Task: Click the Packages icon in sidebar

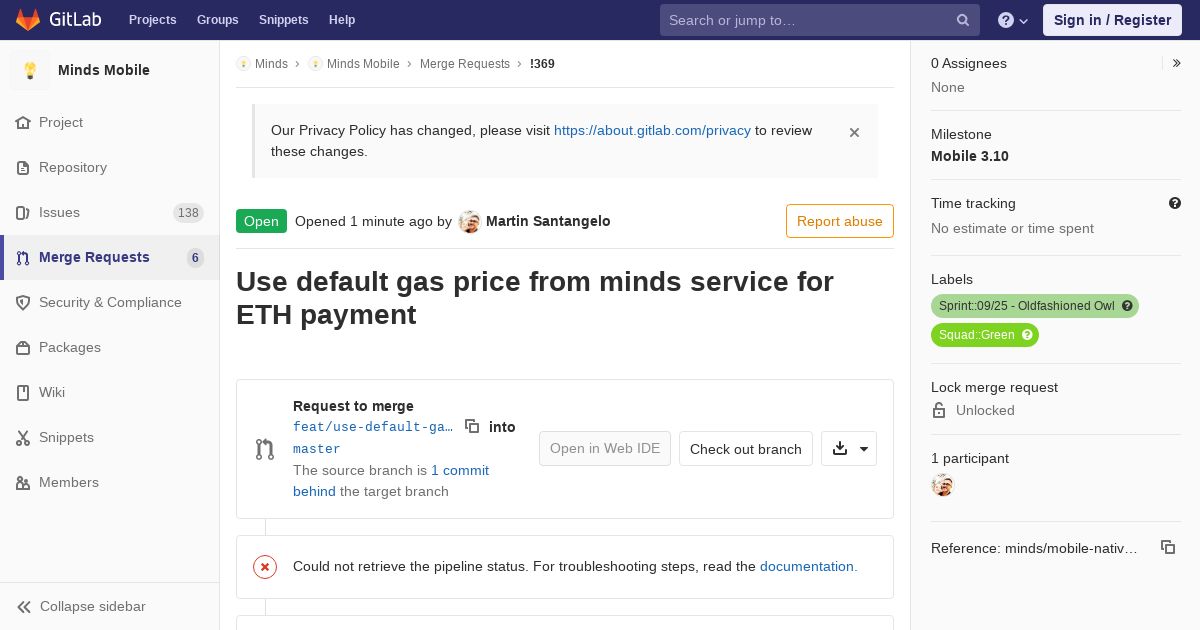Action: click(x=23, y=347)
